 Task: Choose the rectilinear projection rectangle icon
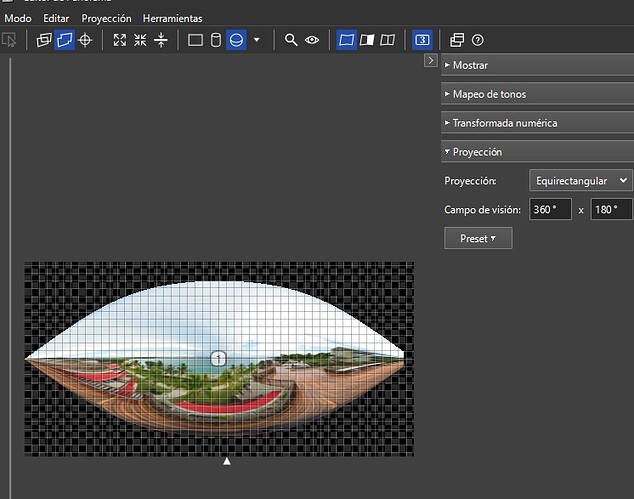(196, 40)
